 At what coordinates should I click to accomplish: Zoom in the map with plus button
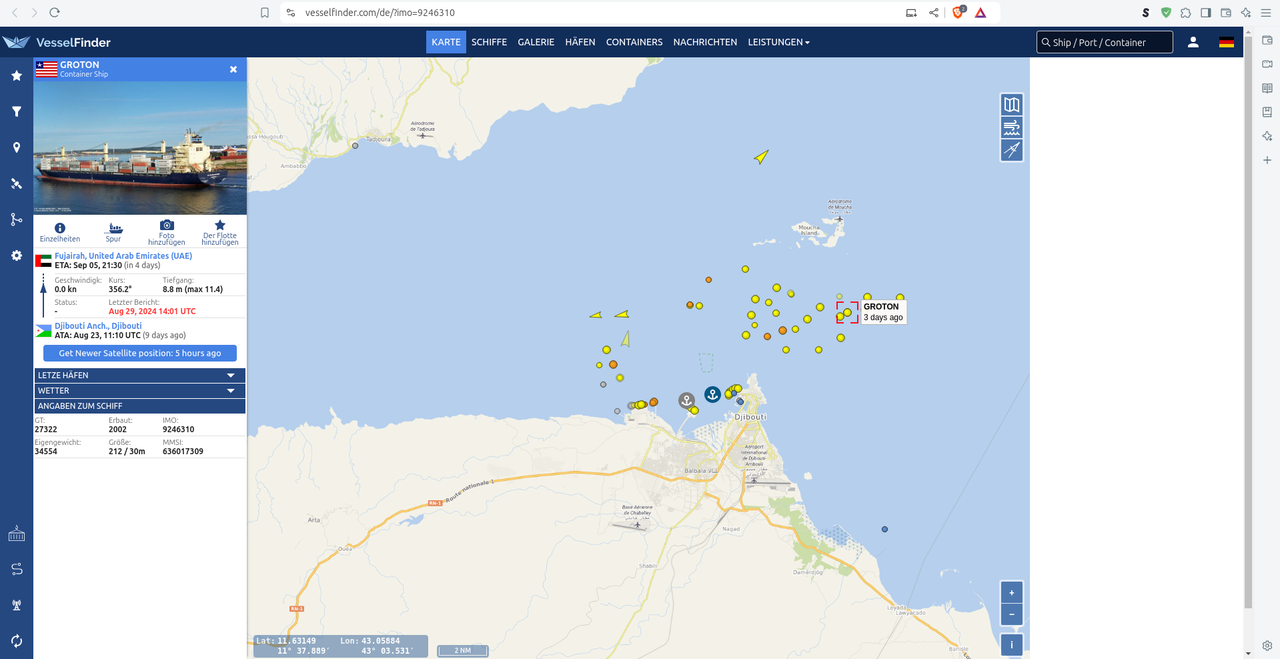[1011, 592]
